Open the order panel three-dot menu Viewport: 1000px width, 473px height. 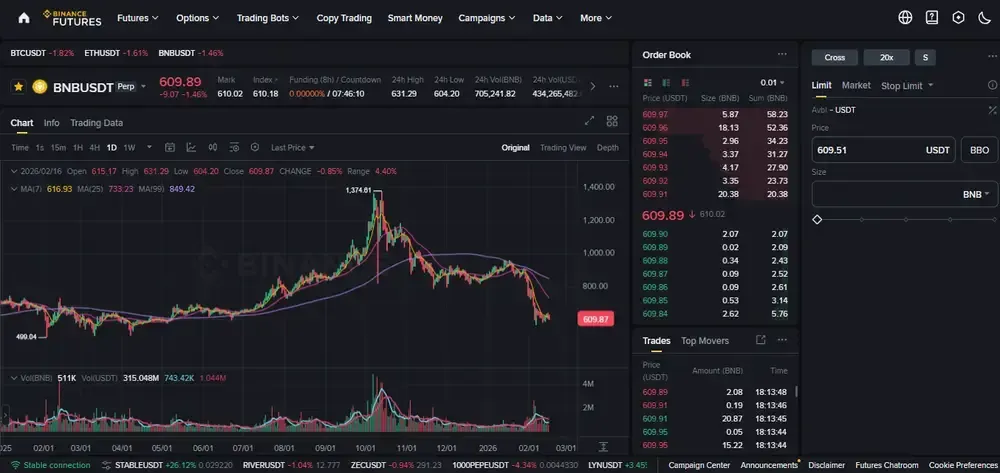coord(992,57)
